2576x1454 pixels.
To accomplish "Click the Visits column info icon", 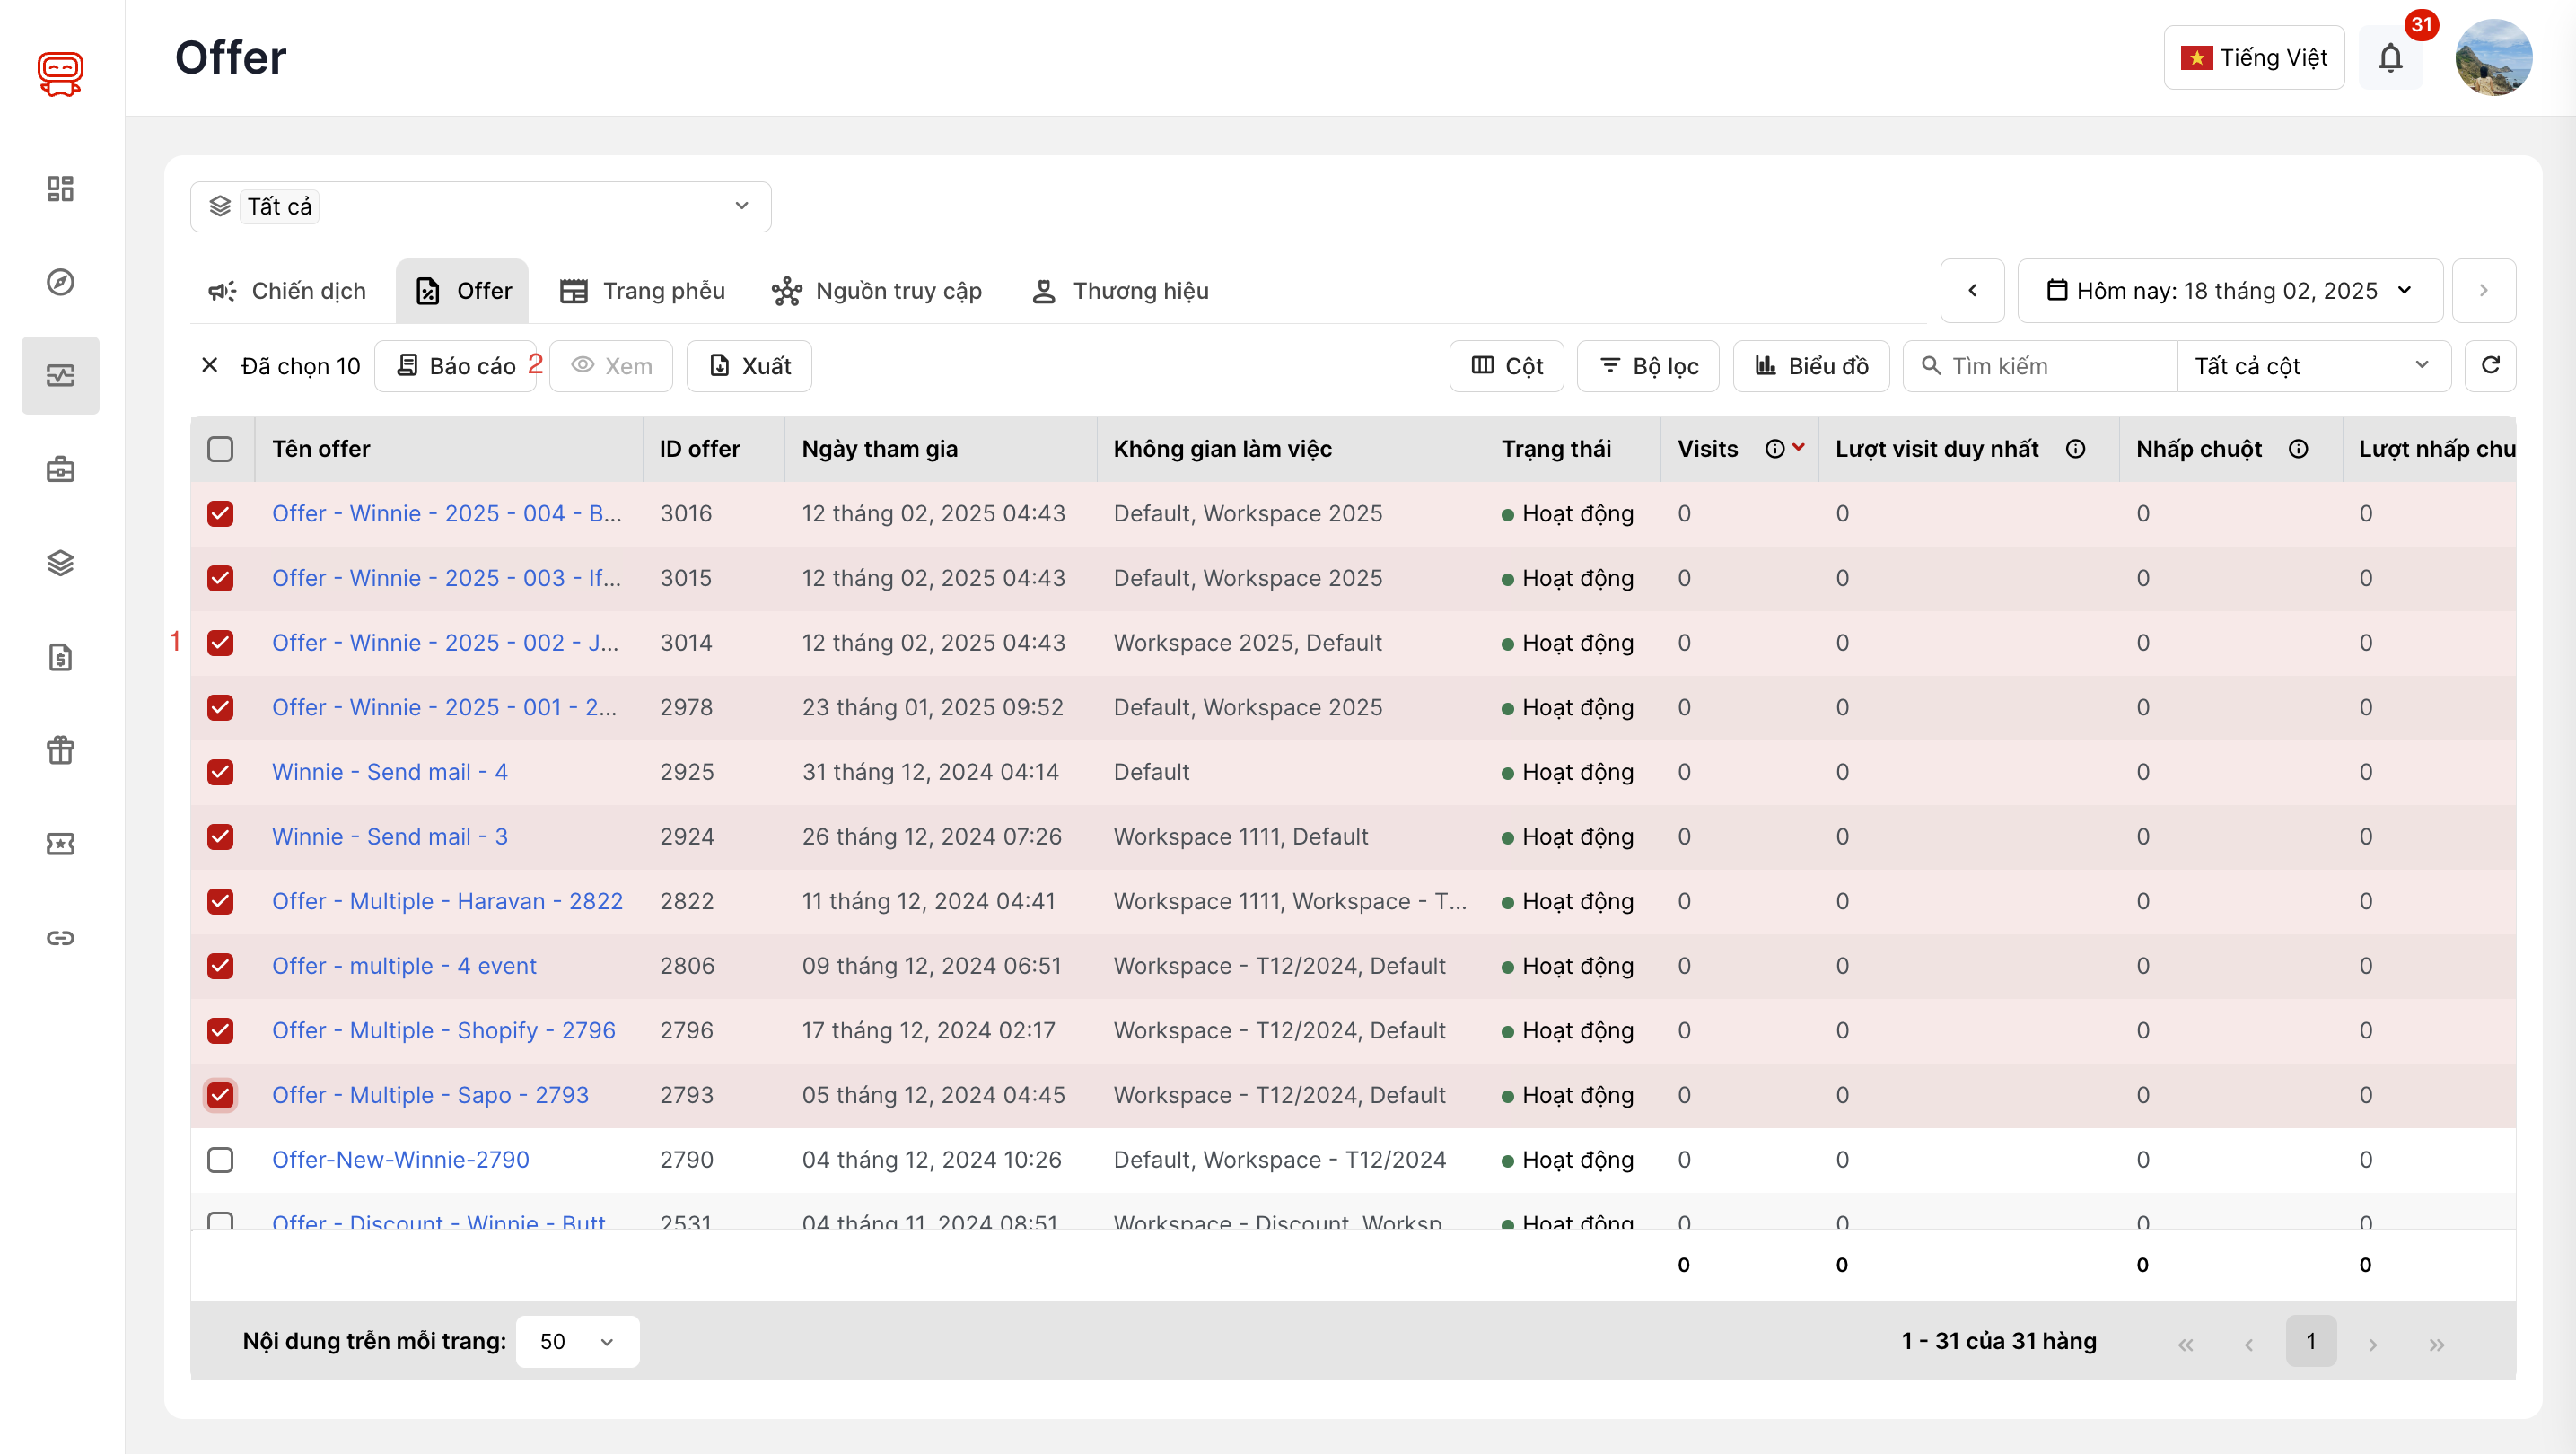I will [x=1774, y=449].
